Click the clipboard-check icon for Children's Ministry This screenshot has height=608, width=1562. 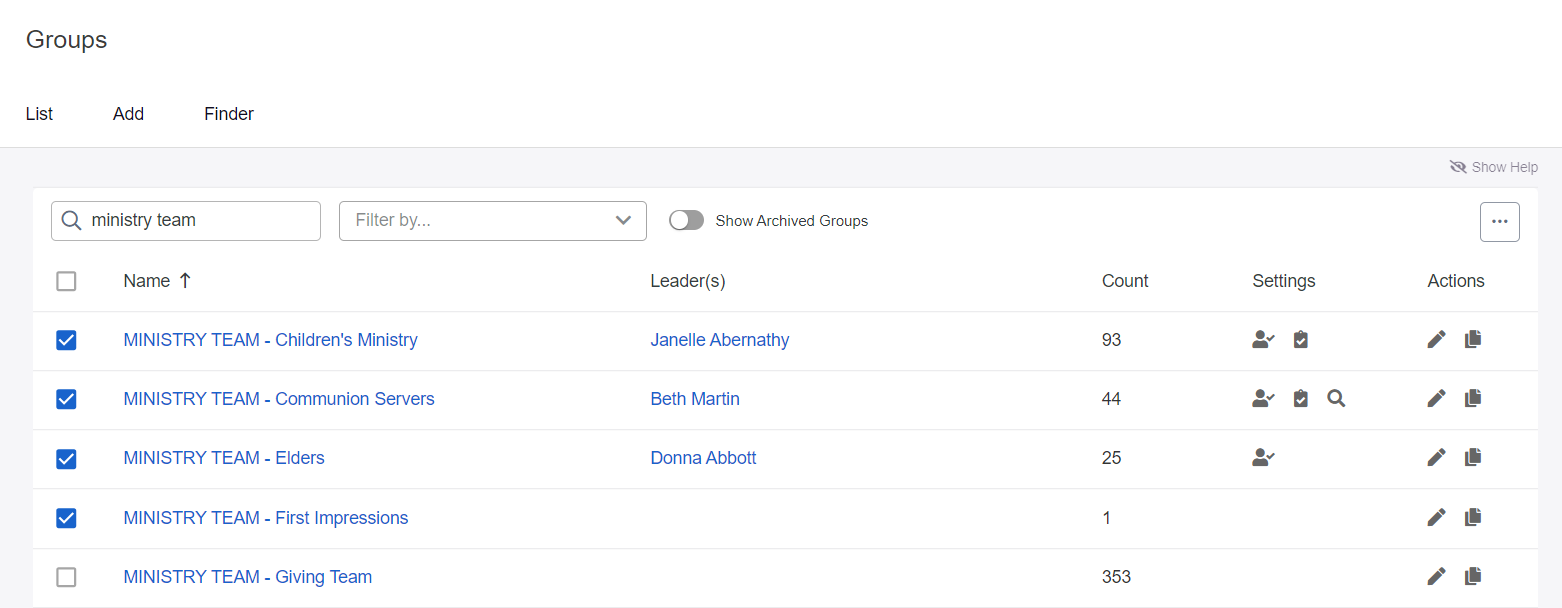(x=1300, y=339)
